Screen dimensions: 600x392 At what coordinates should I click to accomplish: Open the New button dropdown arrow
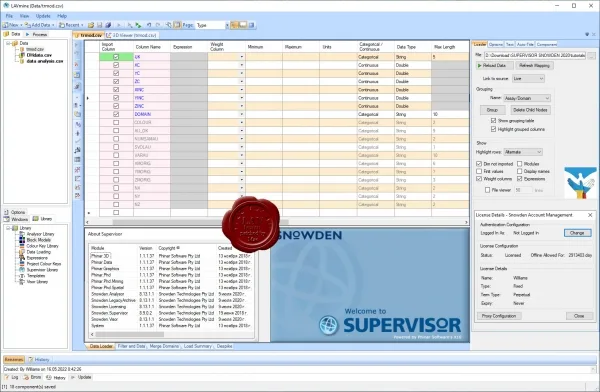click(21, 25)
